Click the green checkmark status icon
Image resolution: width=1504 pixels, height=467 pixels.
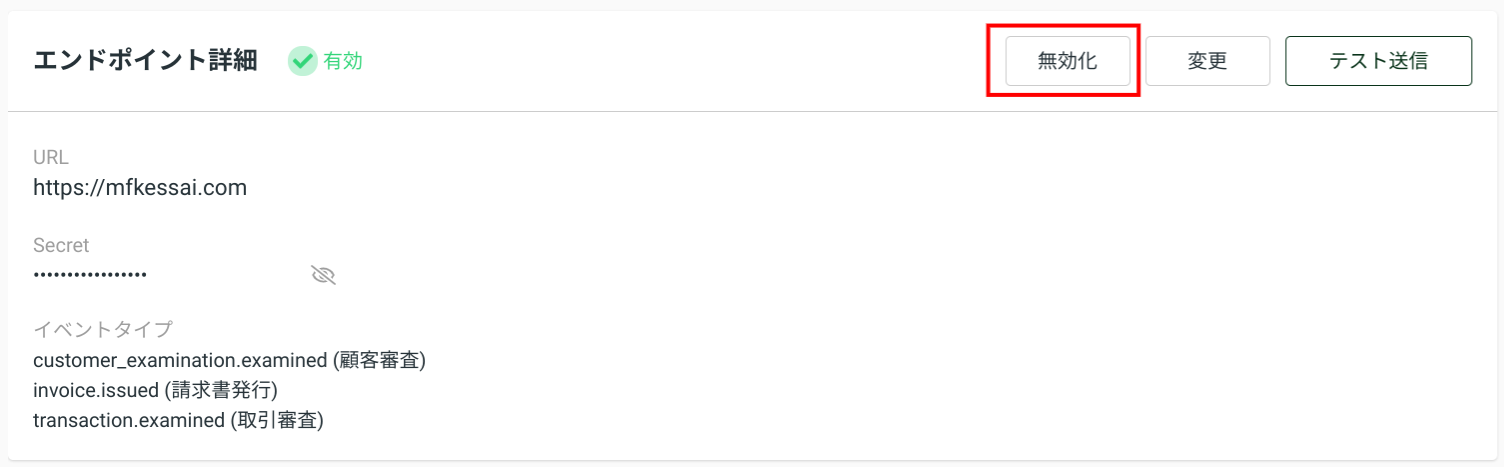click(302, 61)
